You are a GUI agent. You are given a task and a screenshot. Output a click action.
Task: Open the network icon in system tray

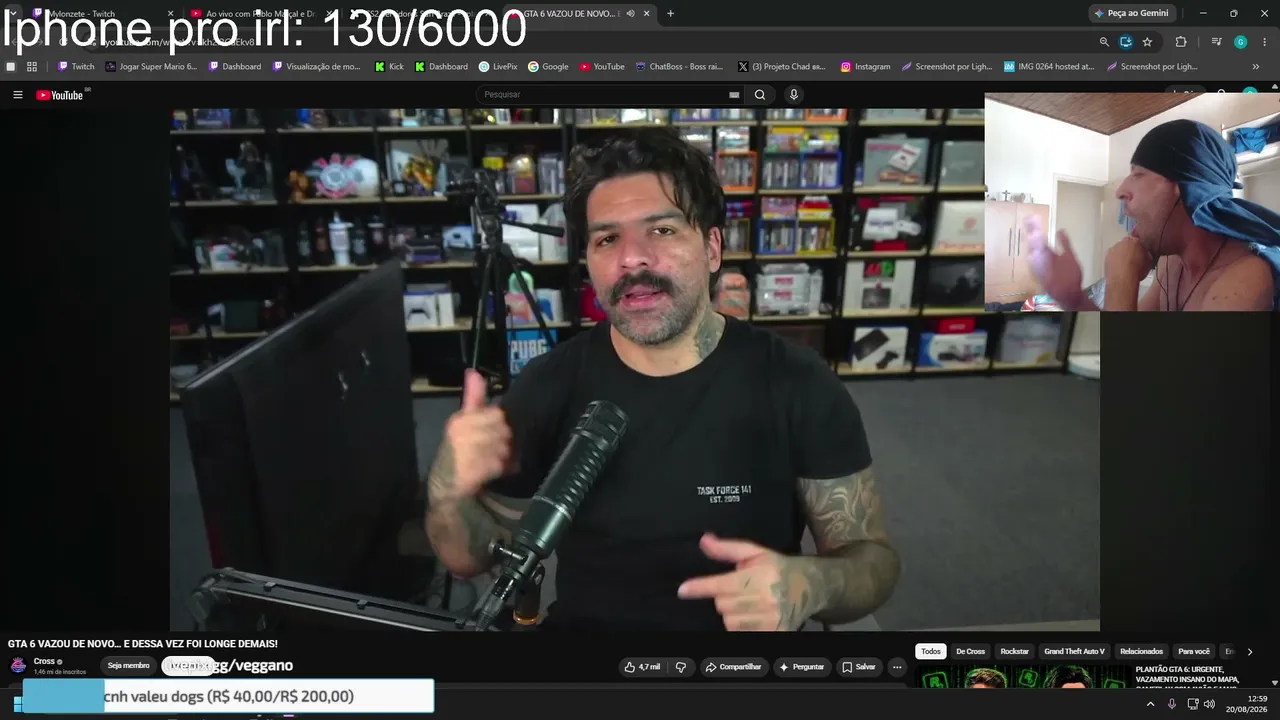[x=1192, y=704]
